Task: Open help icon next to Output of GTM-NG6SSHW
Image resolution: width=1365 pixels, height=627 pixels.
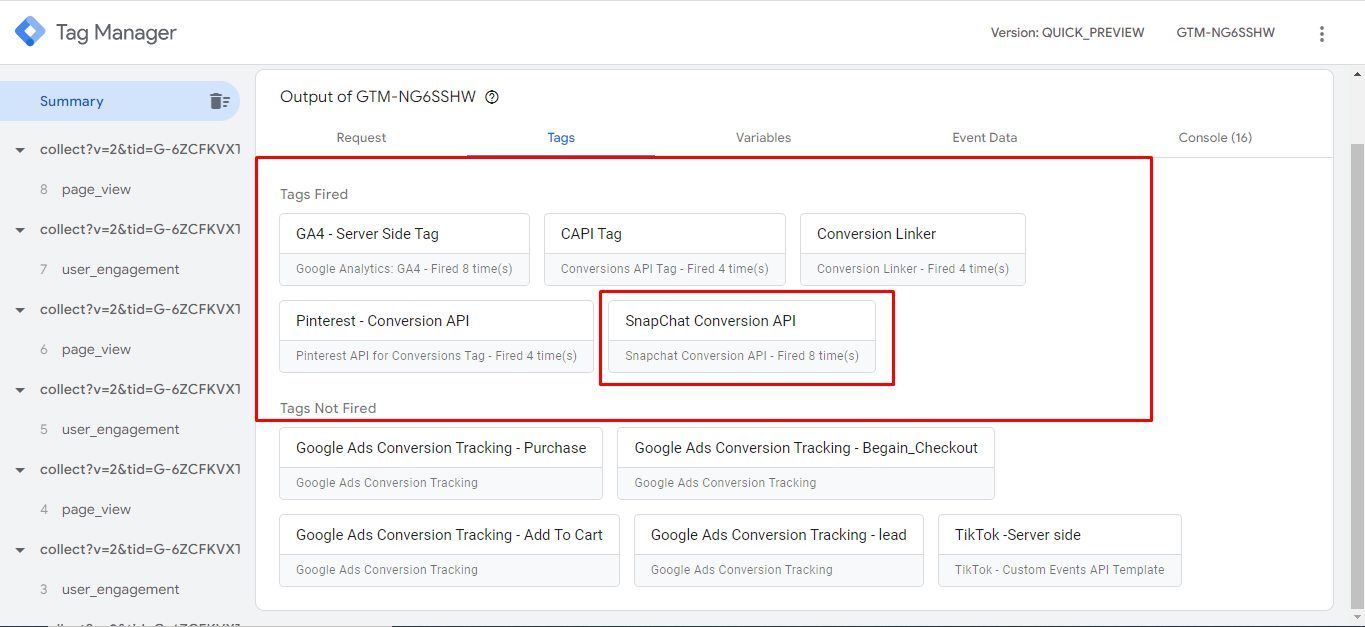Action: tap(491, 97)
